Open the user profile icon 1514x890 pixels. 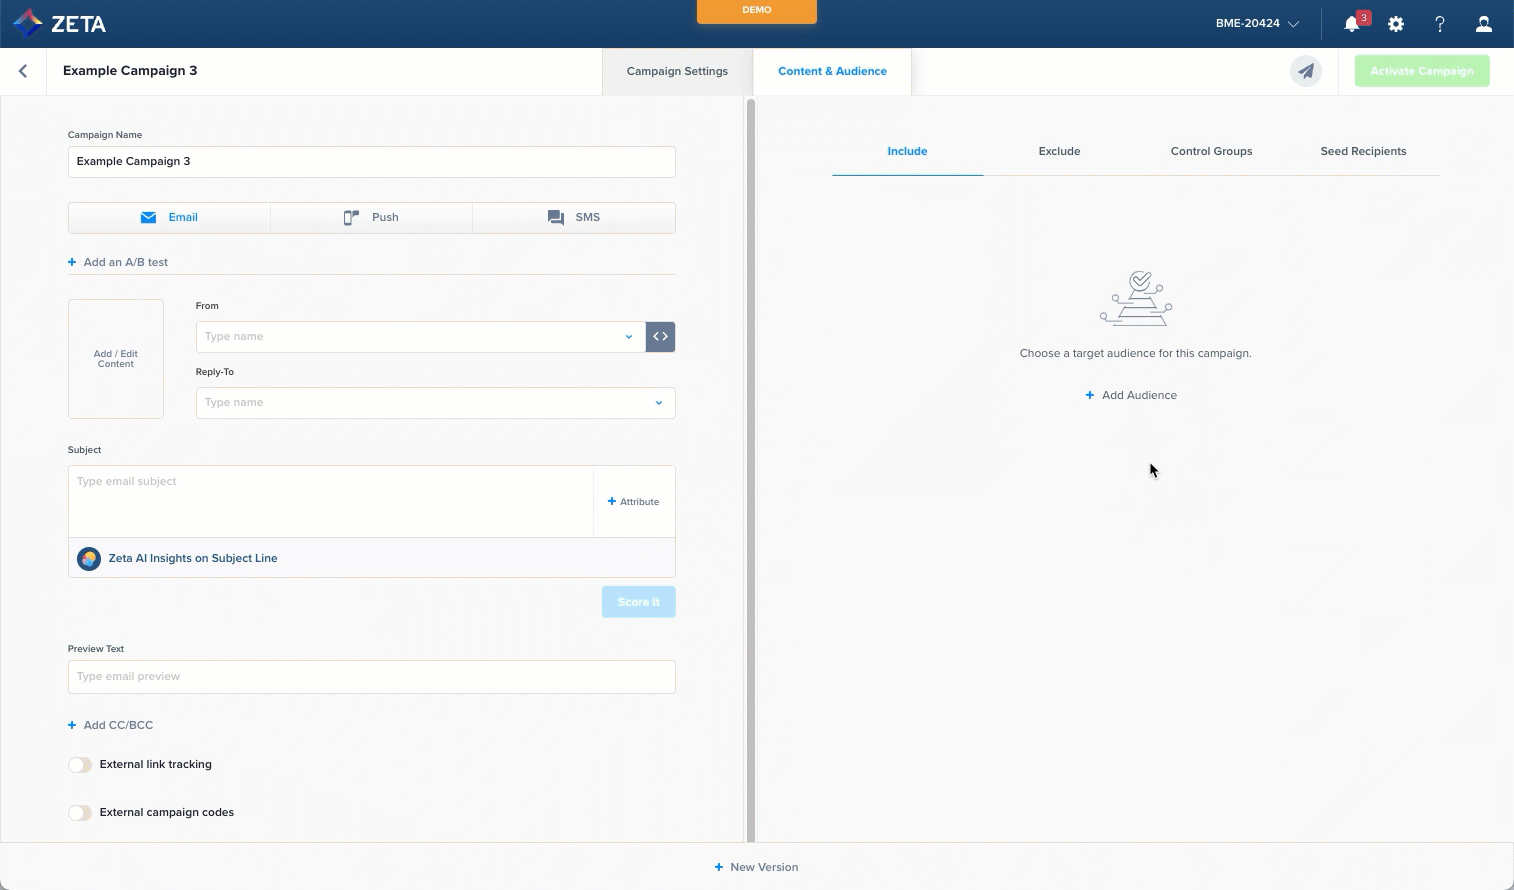point(1484,24)
